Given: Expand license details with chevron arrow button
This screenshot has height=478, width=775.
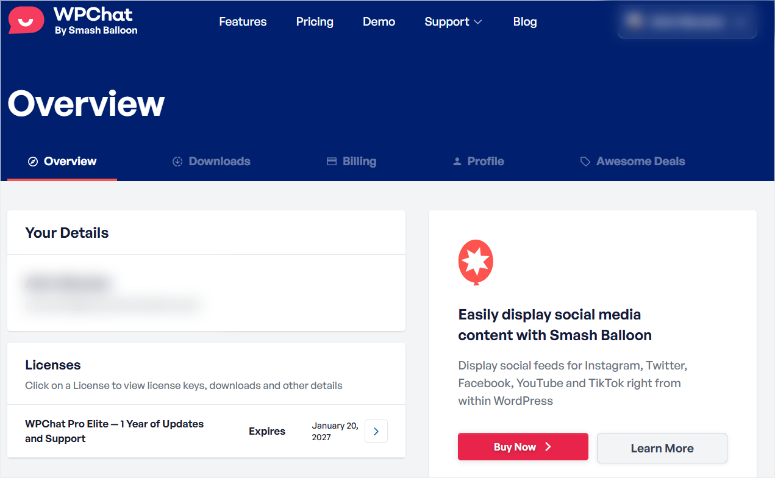Looking at the screenshot, I should coord(376,431).
